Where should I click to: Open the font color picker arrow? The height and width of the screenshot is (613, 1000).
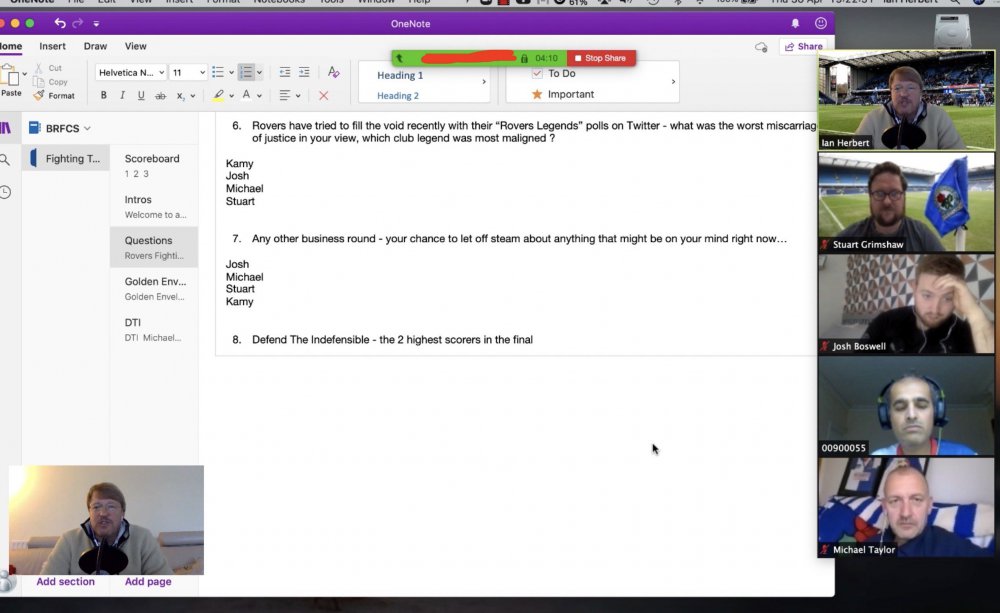(x=259, y=96)
